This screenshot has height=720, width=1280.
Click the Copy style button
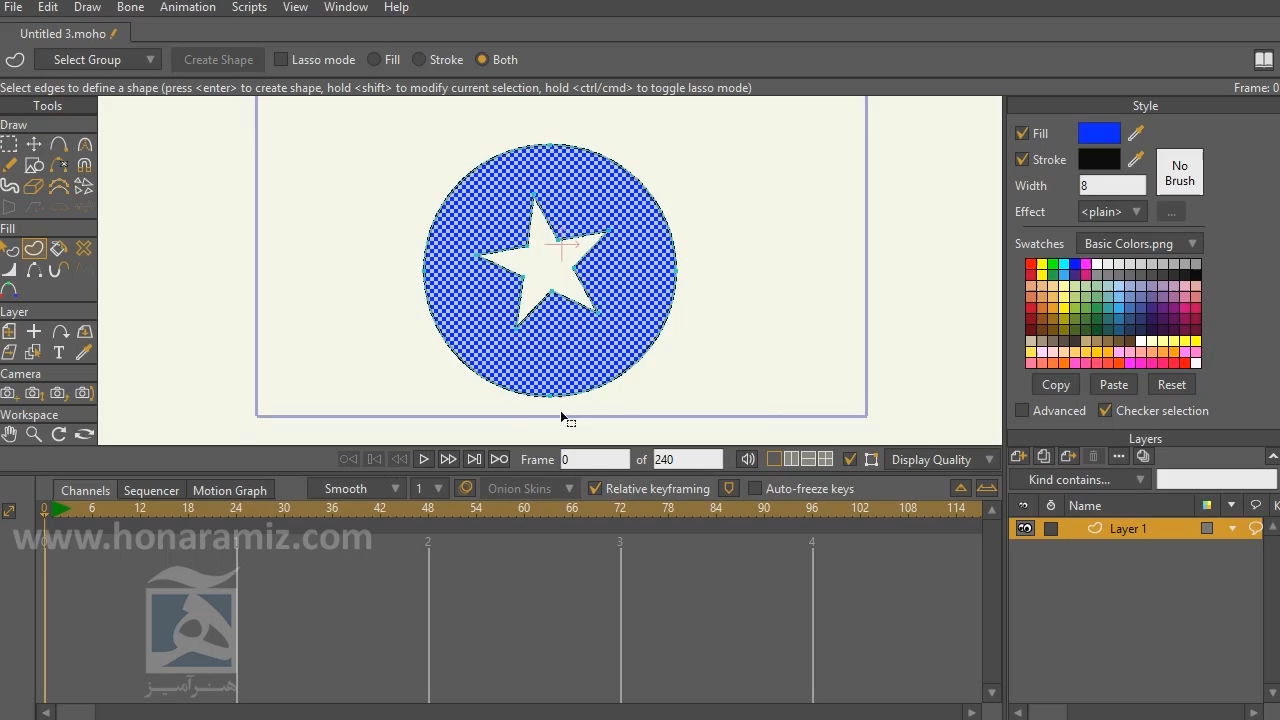[1056, 385]
